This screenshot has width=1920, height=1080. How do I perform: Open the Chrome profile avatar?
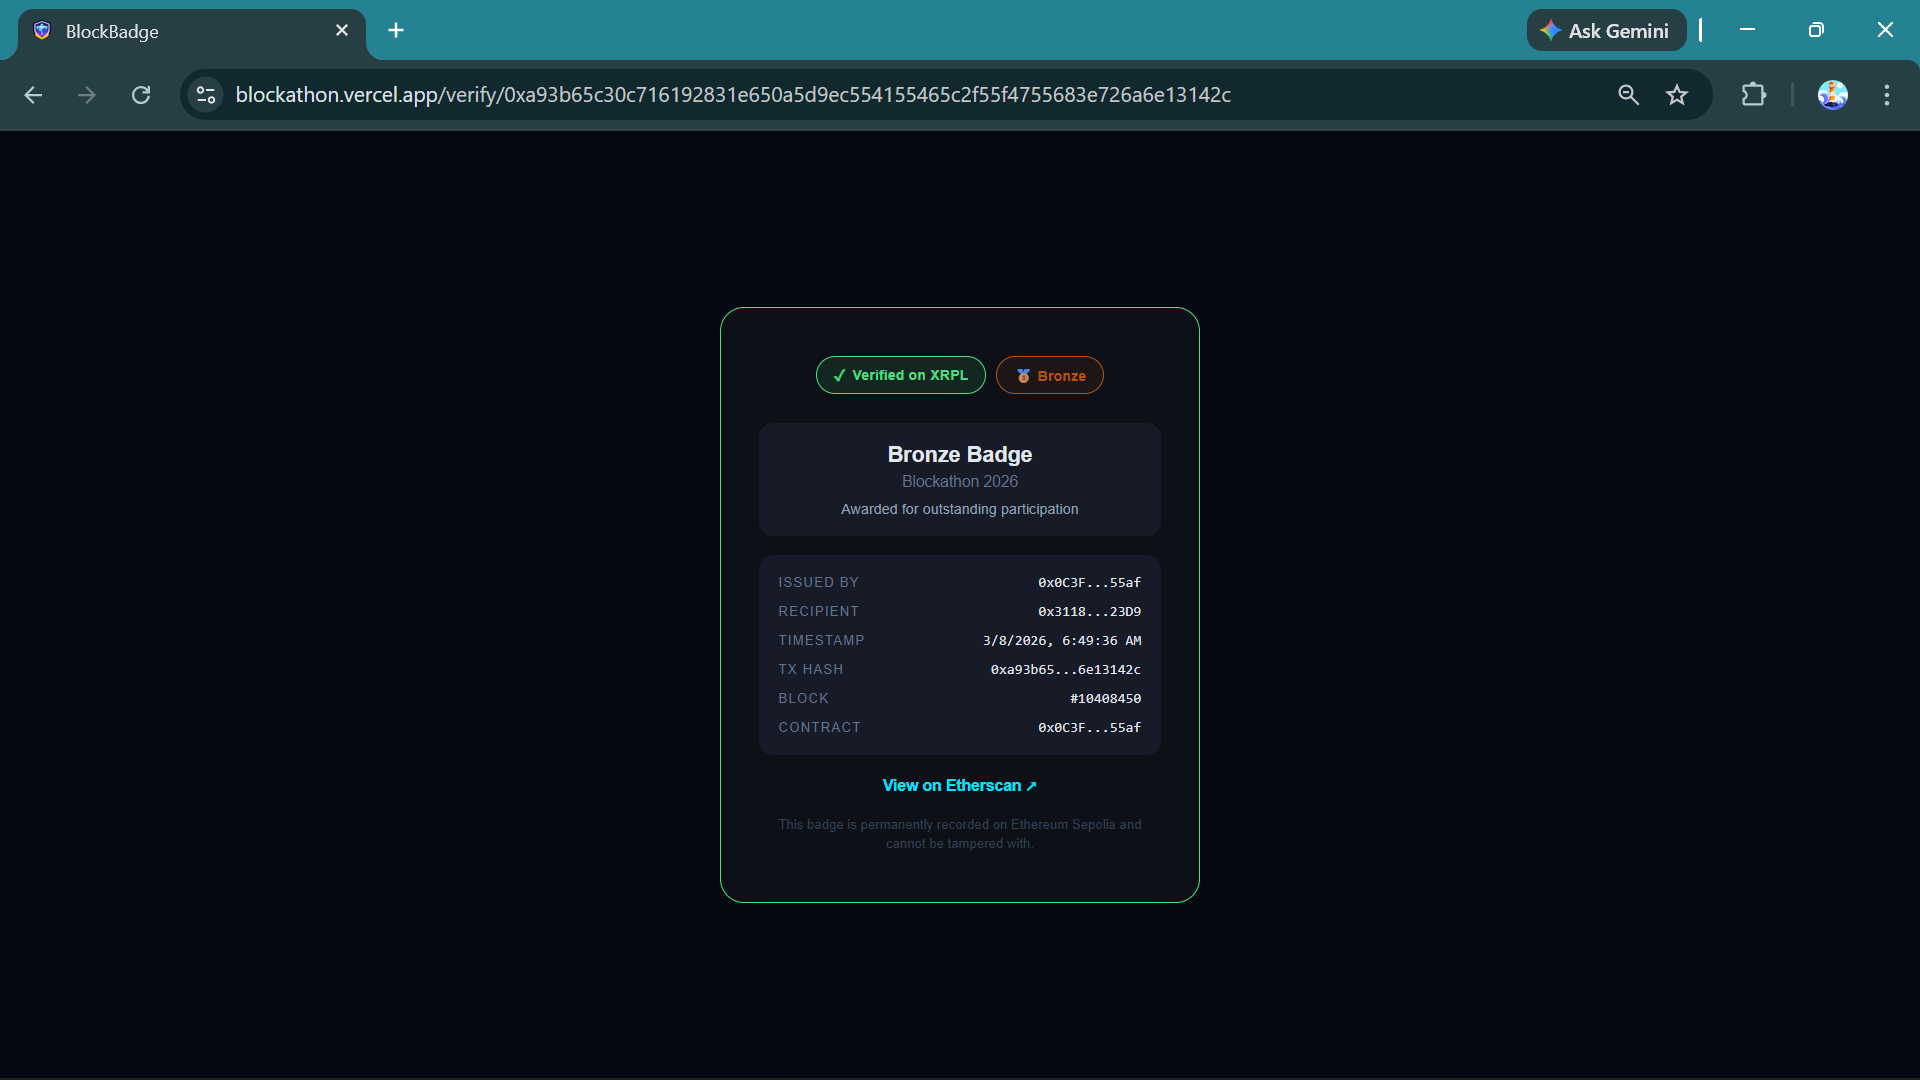(1832, 95)
